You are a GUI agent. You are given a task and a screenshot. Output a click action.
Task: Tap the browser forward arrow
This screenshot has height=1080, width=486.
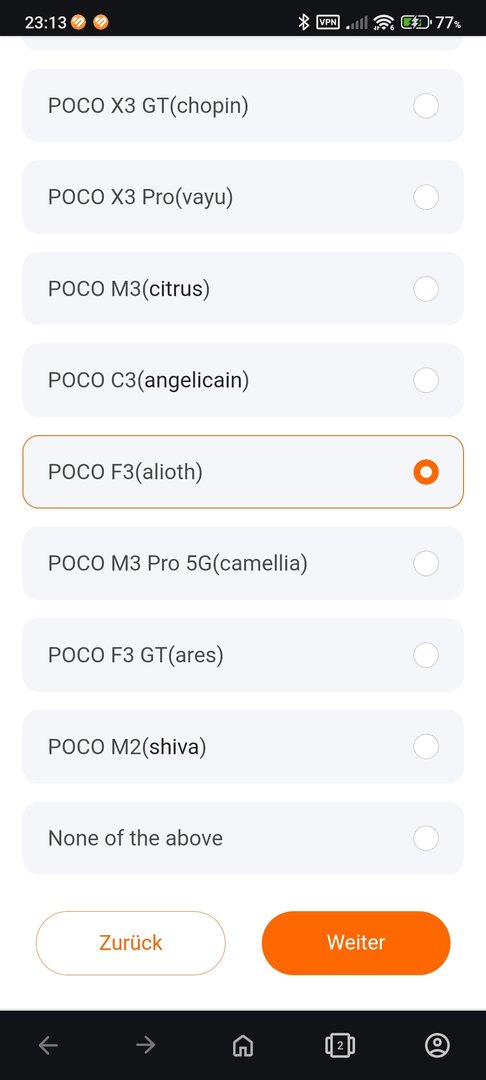click(x=145, y=1046)
